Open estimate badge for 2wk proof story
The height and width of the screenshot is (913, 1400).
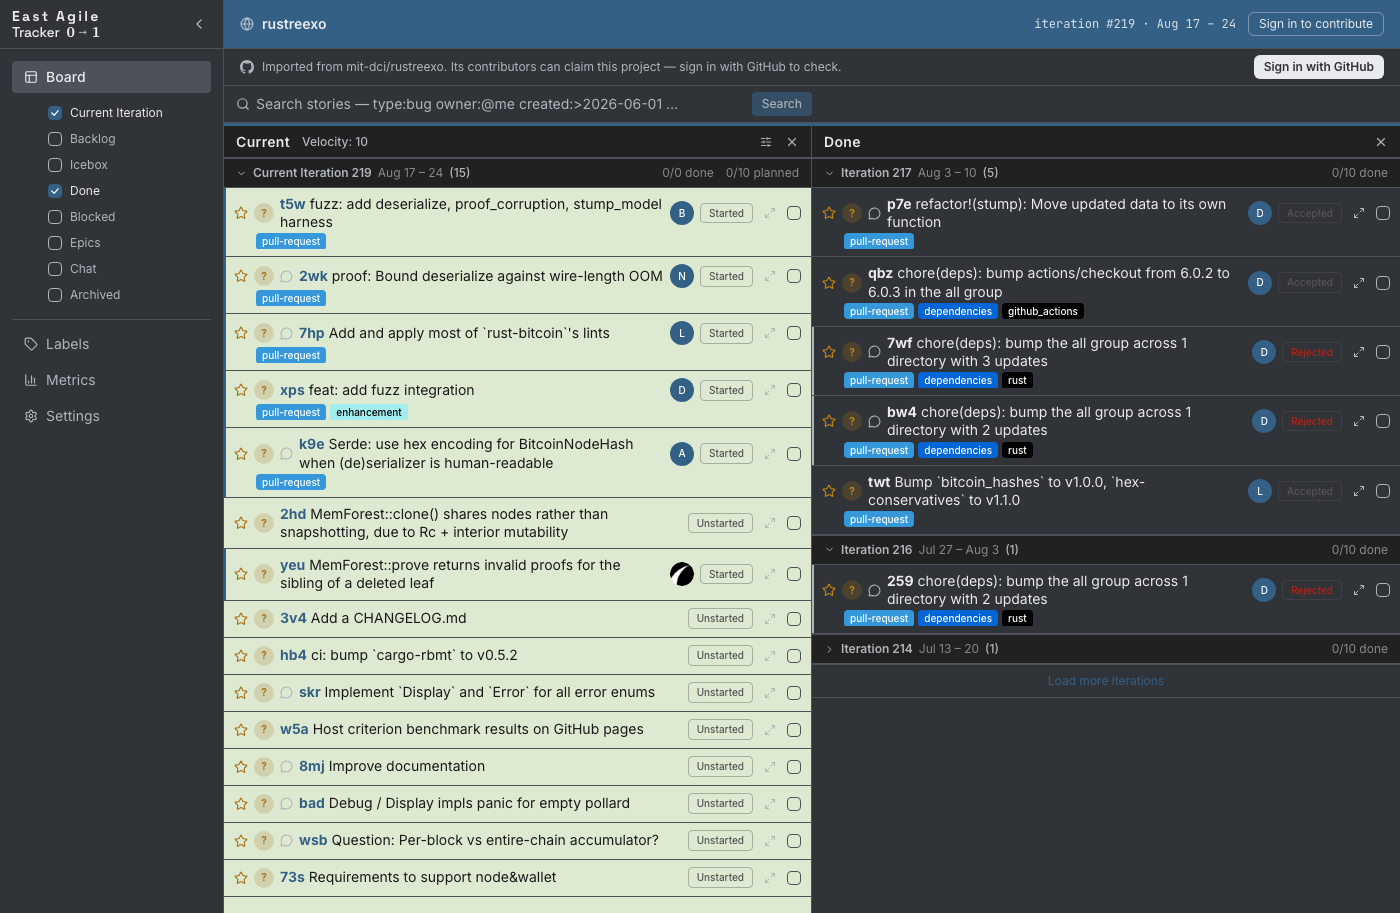coord(264,276)
